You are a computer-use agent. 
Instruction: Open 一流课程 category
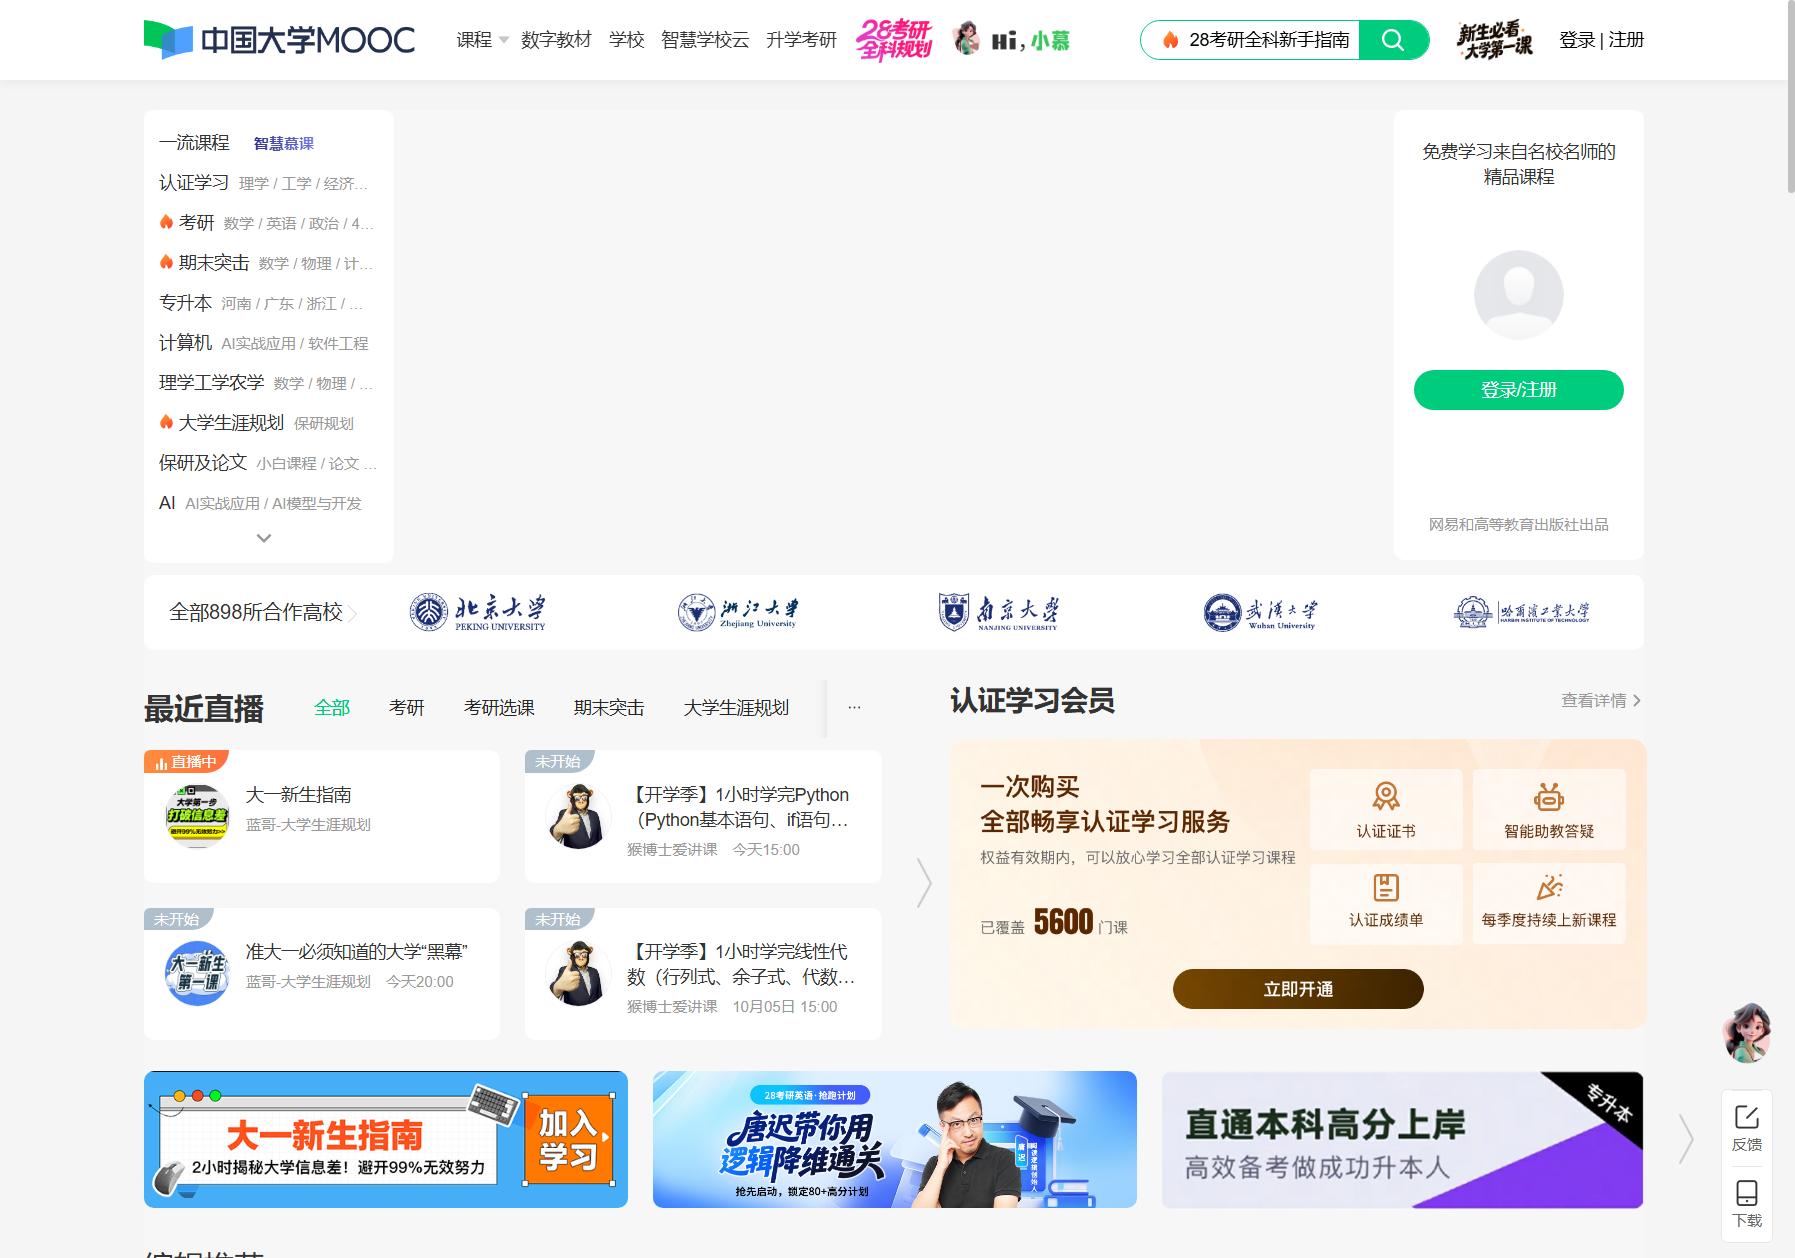(194, 143)
